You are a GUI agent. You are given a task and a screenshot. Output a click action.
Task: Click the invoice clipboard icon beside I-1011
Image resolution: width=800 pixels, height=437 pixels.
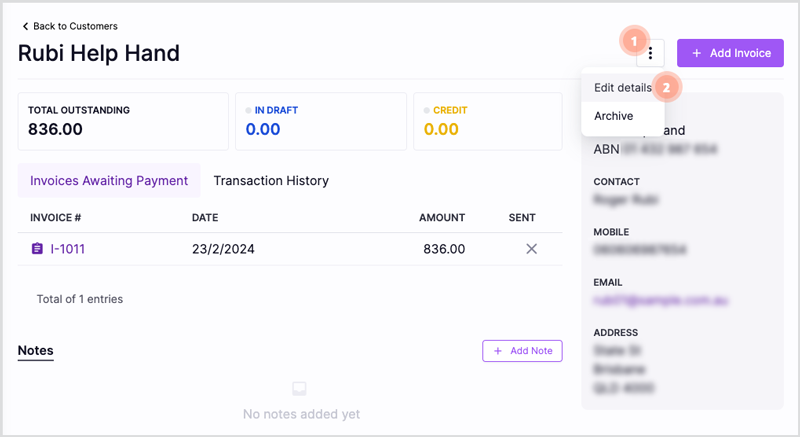pos(37,249)
